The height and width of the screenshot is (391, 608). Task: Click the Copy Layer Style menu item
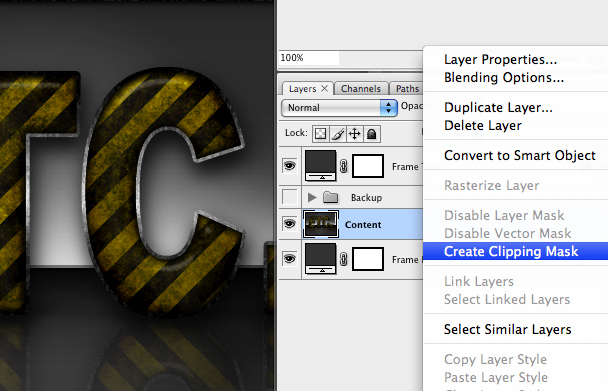[x=495, y=359]
